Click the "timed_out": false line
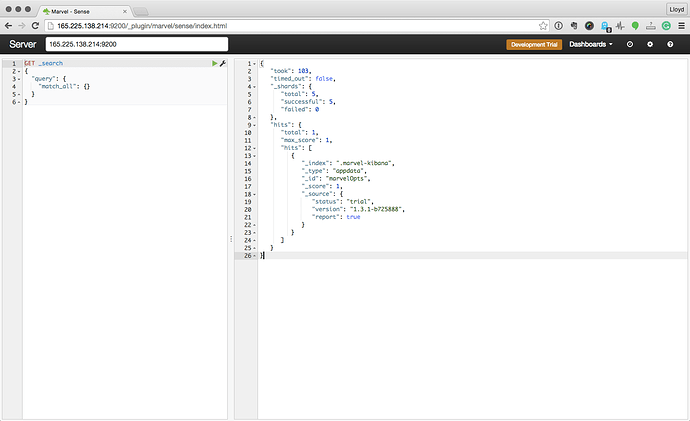The height and width of the screenshot is (421, 690). pos(303,79)
